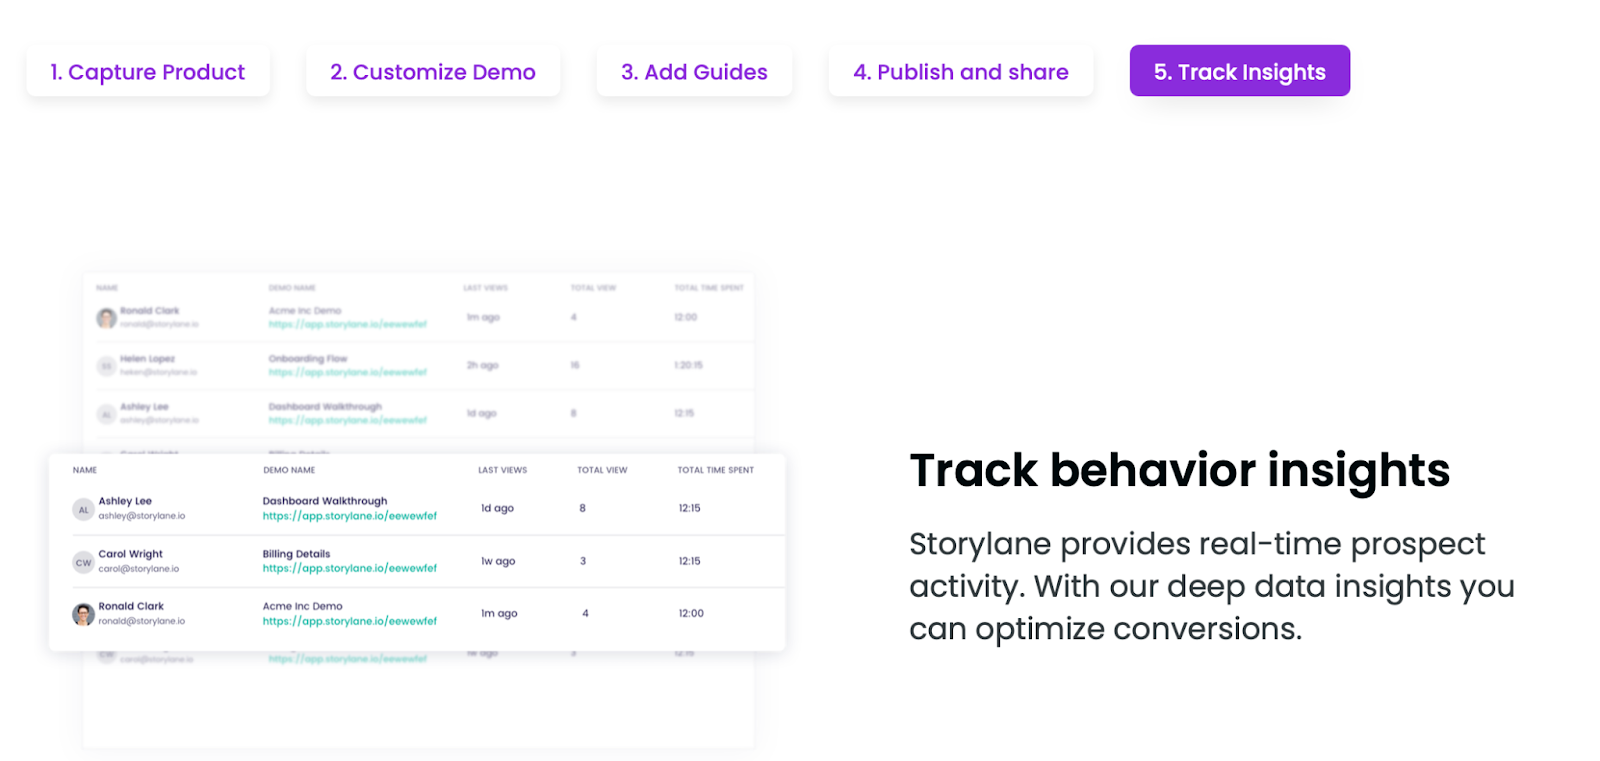1600x761 pixels.
Task: Click the ashley@storylane.io email in foreground card
Action: (x=142, y=516)
